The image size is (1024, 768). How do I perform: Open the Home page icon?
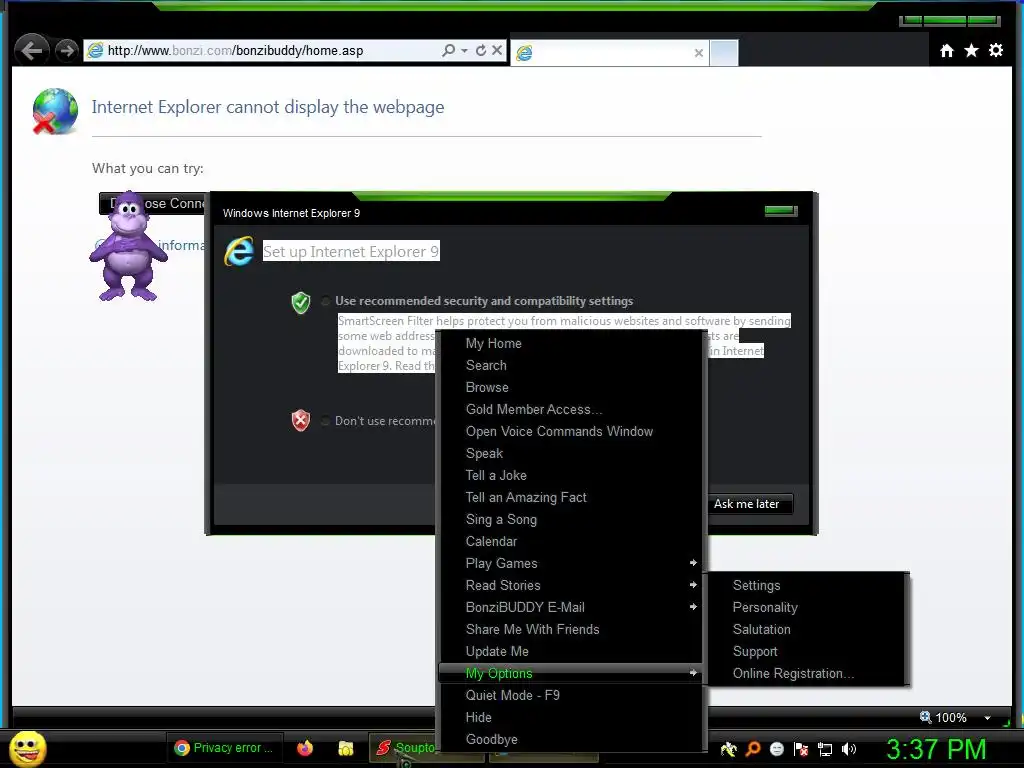(947, 50)
